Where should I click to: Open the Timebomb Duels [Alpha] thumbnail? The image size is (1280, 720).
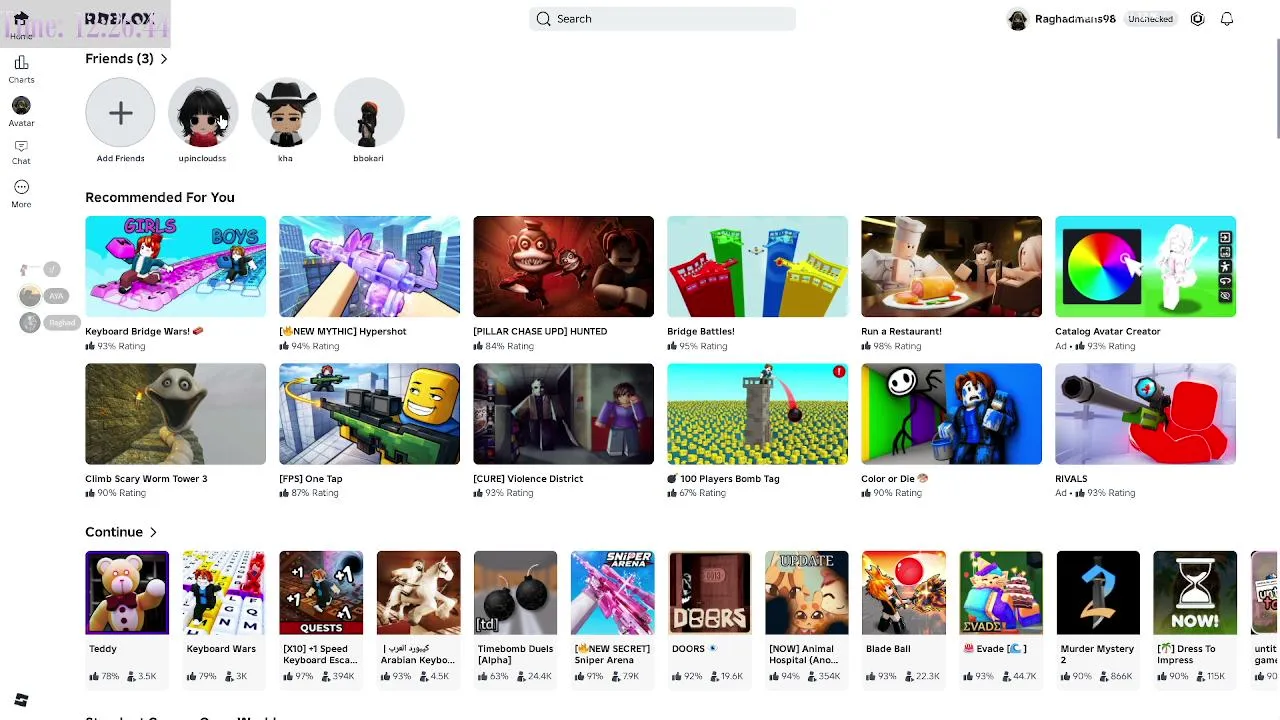coord(515,593)
